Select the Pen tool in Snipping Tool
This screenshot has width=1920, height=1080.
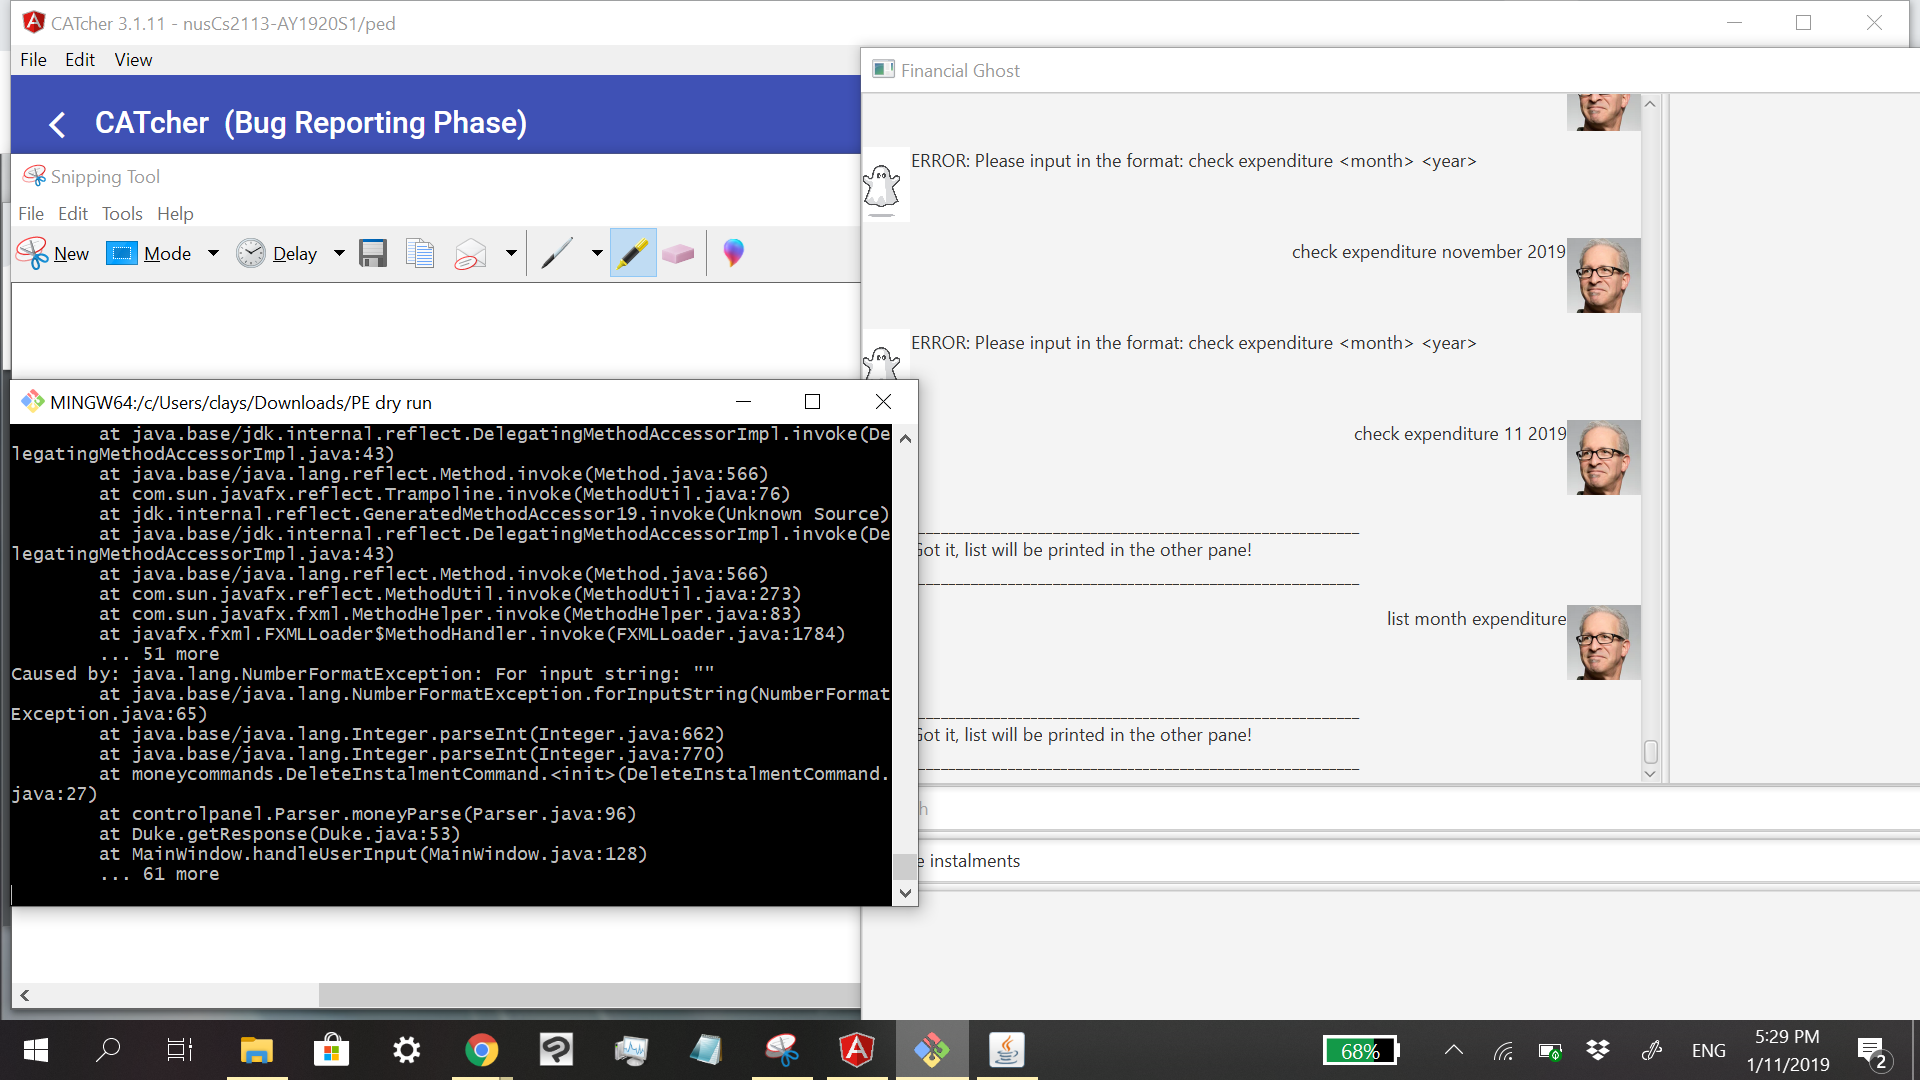click(557, 253)
